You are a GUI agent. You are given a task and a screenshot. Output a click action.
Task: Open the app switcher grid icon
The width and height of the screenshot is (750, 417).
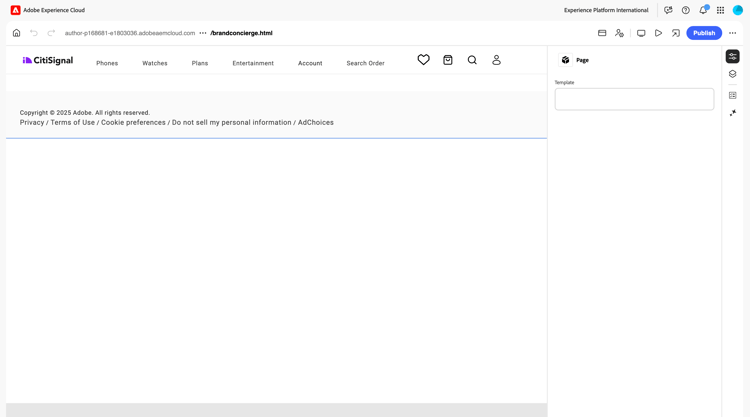tap(720, 10)
